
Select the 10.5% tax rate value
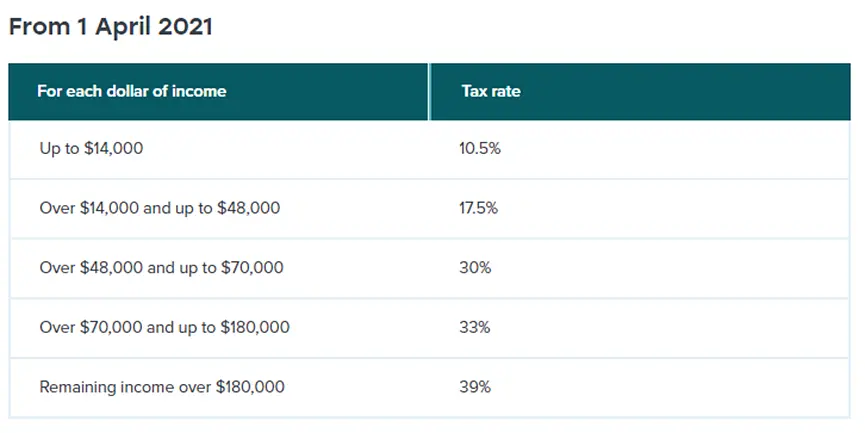[x=479, y=149]
